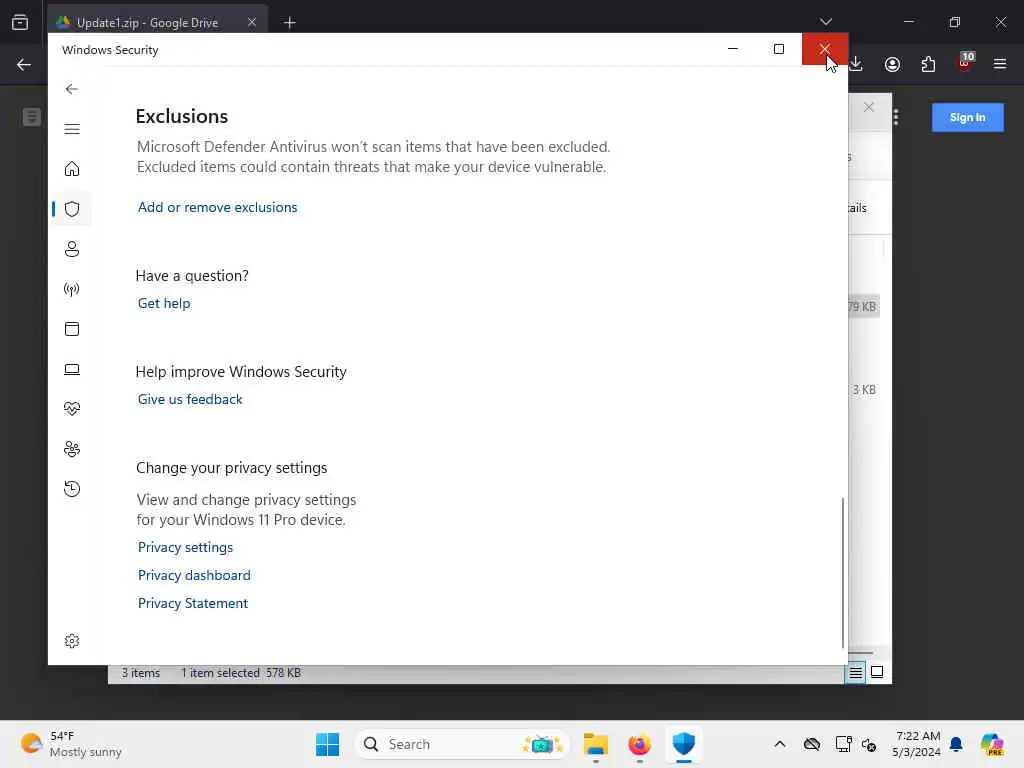Open Device security laptop icon
Screen dimensions: 1024x768
(x=72, y=370)
